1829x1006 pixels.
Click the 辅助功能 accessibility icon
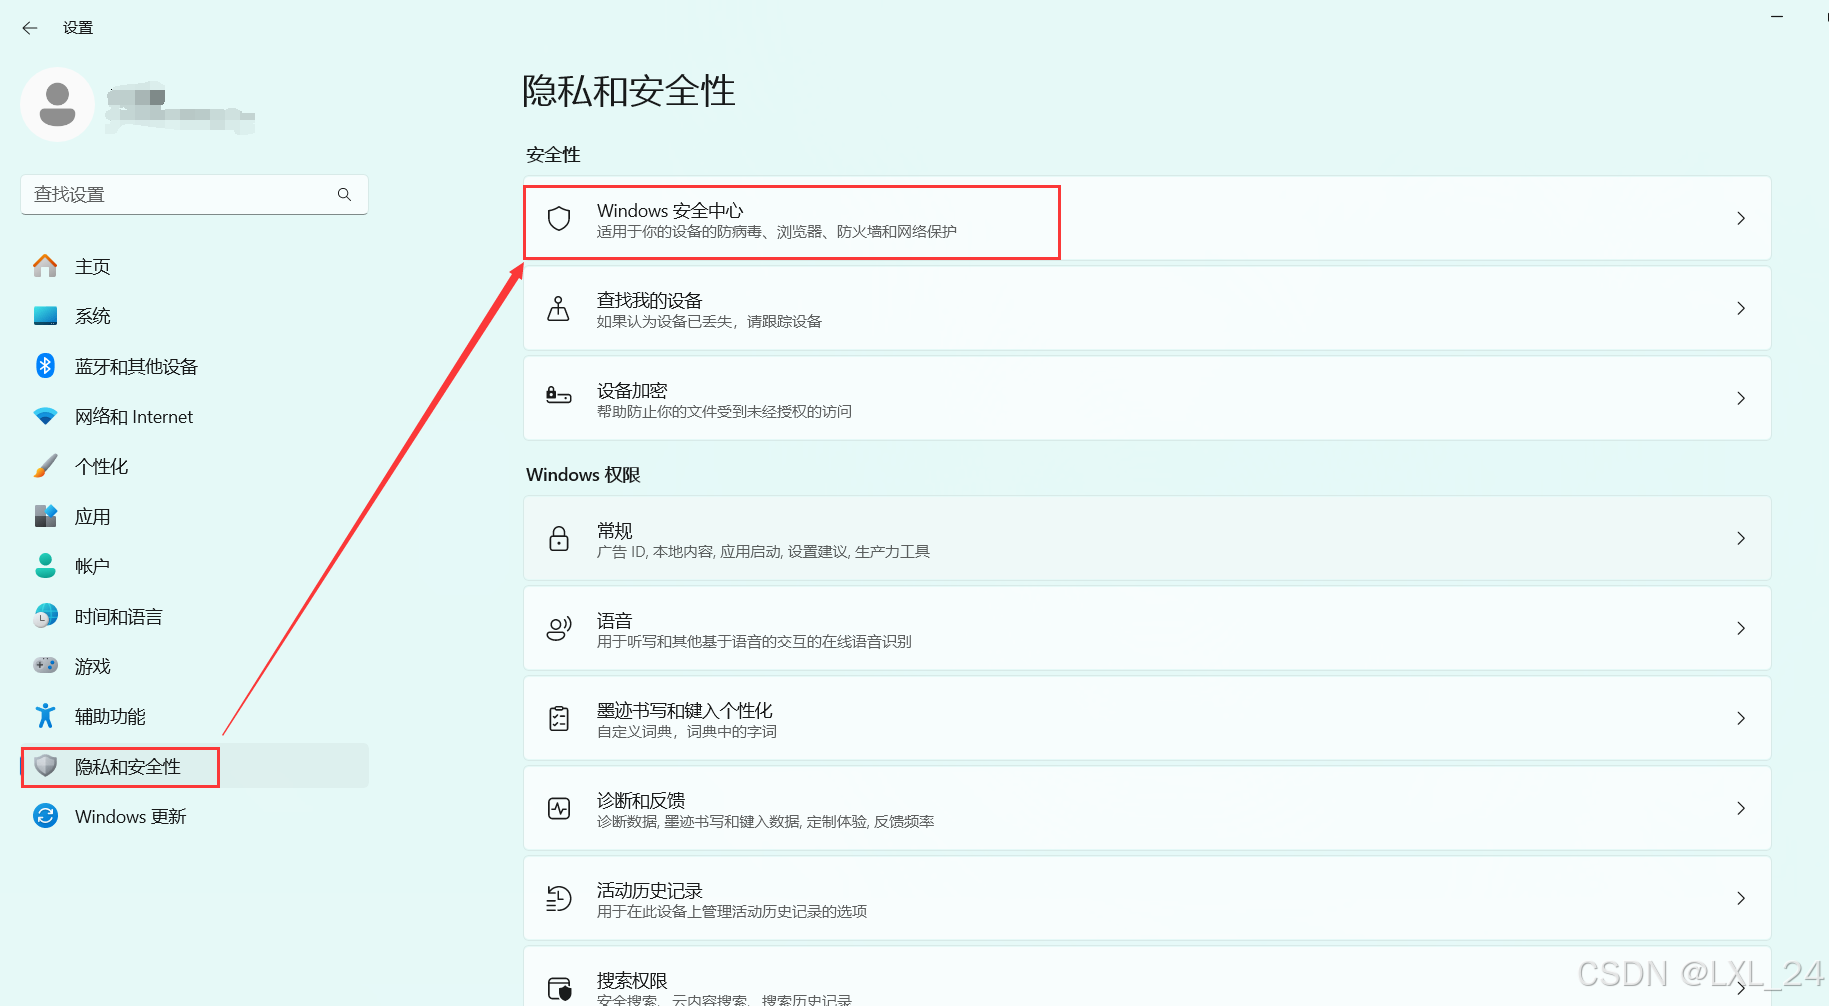45,716
